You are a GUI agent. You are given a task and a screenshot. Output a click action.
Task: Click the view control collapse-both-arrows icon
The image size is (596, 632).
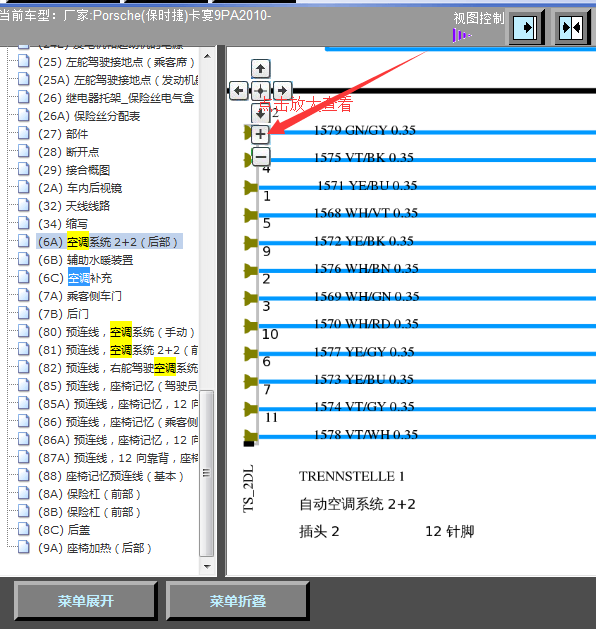coord(572,27)
